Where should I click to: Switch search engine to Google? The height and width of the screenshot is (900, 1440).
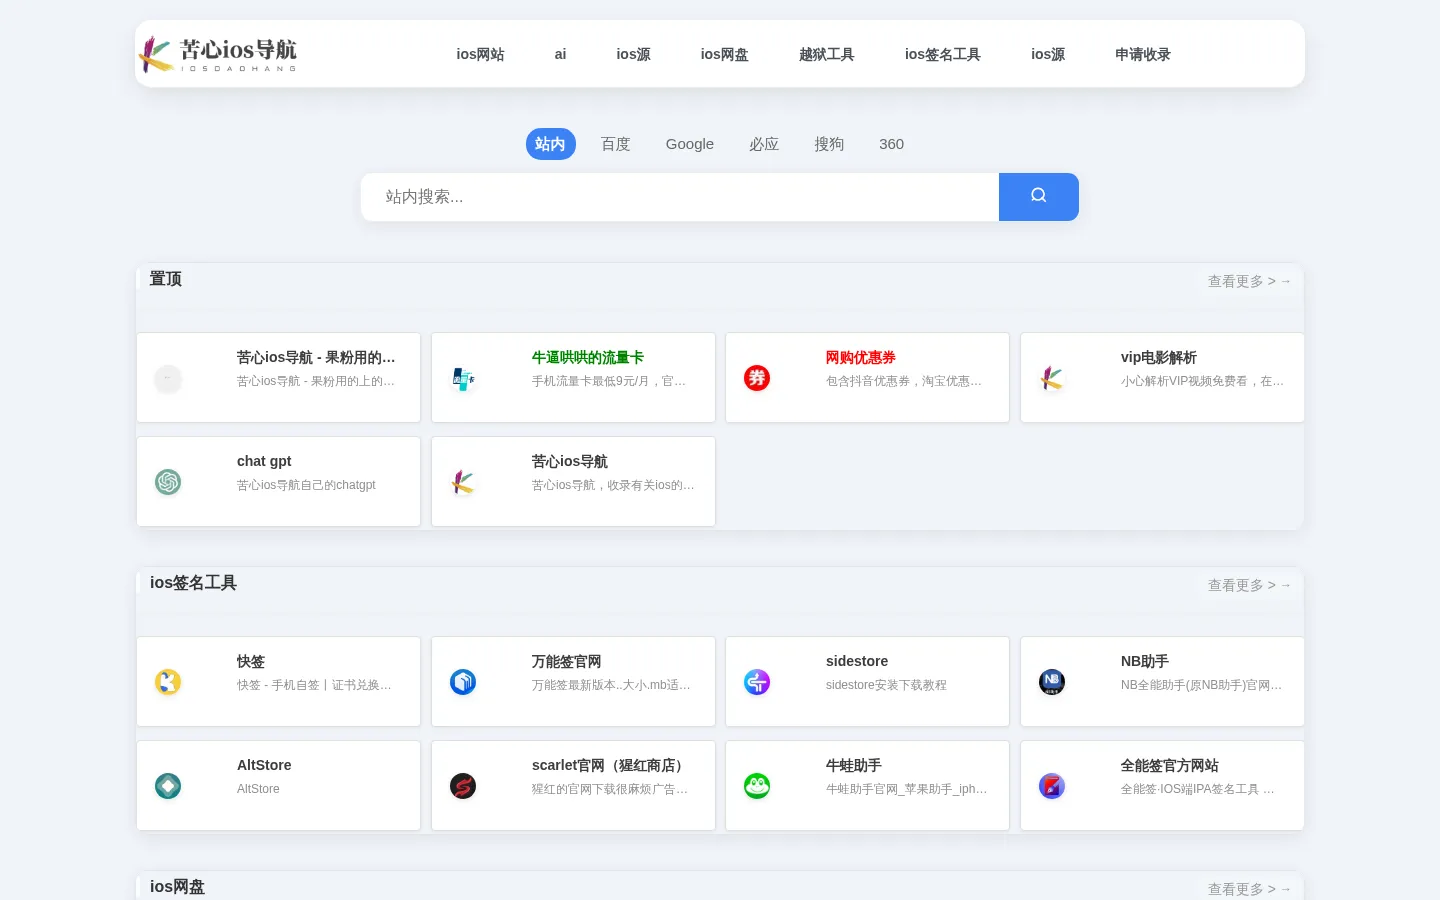click(x=690, y=144)
